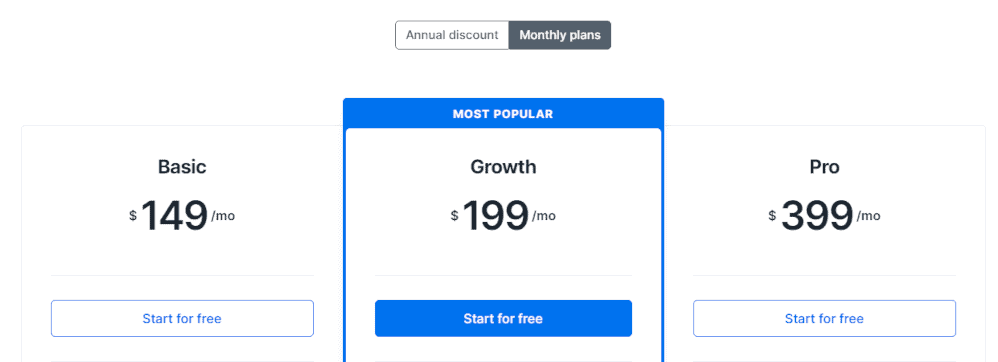Click the 149 price figure
998x362 pixels.
tap(174, 216)
